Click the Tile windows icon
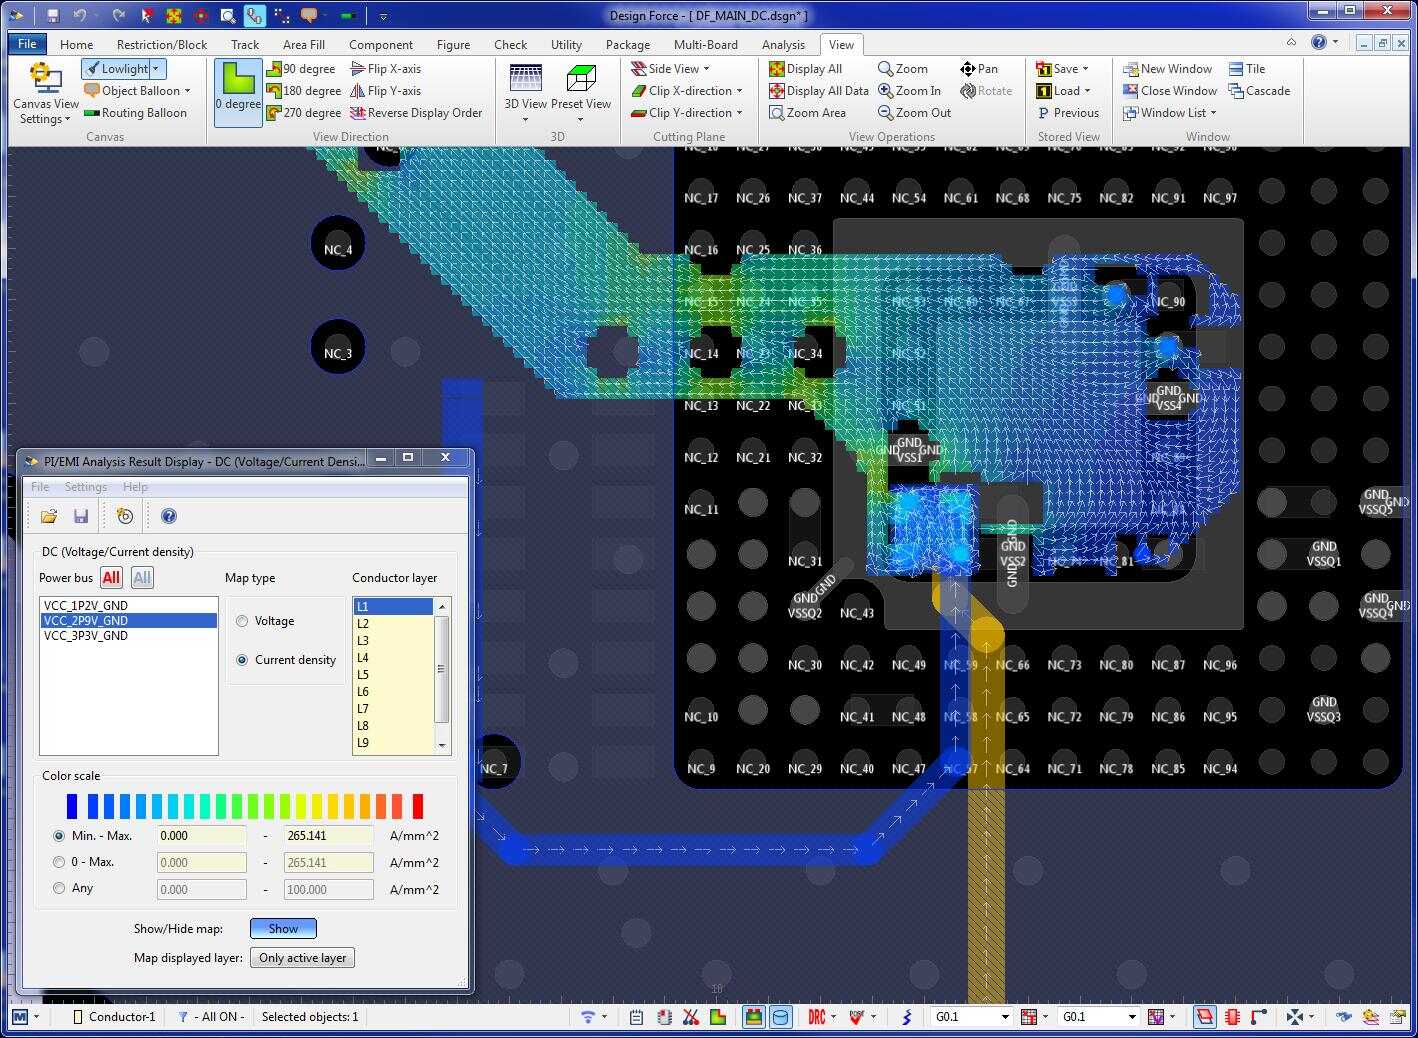Image resolution: width=1418 pixels, height=1038 pixels. point(1236,69)
